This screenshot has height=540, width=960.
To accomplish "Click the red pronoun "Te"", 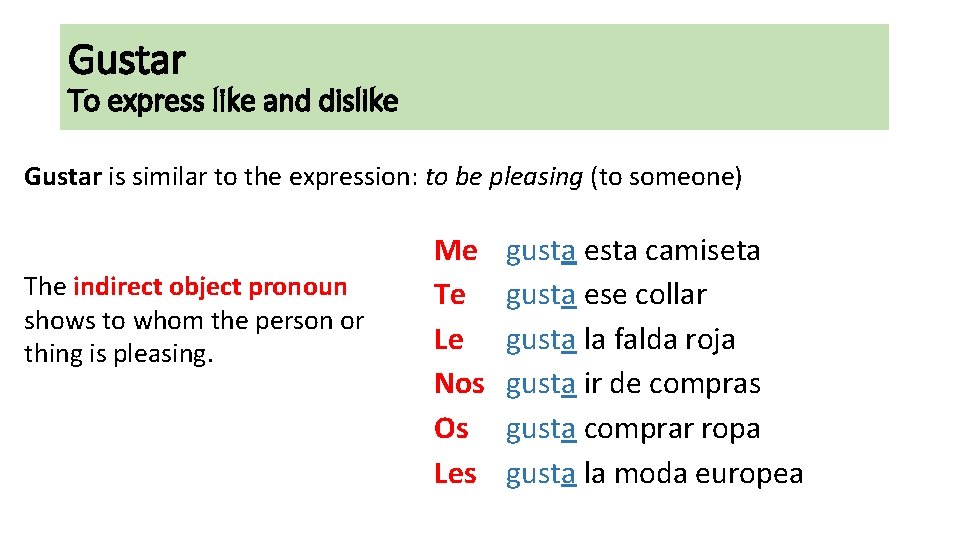I will (450, 295).
